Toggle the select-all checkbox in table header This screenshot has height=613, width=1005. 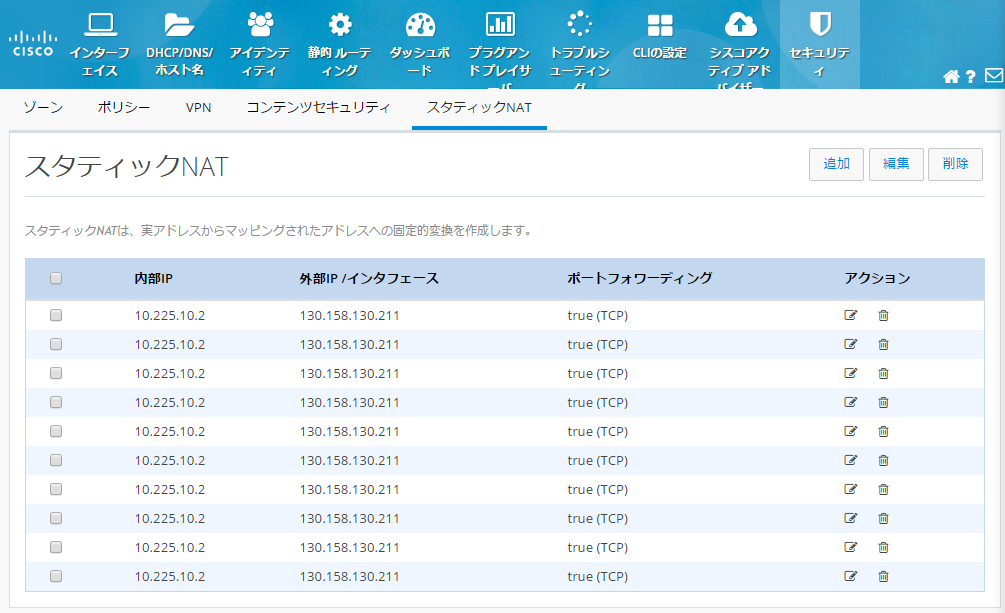click(56, 278)
